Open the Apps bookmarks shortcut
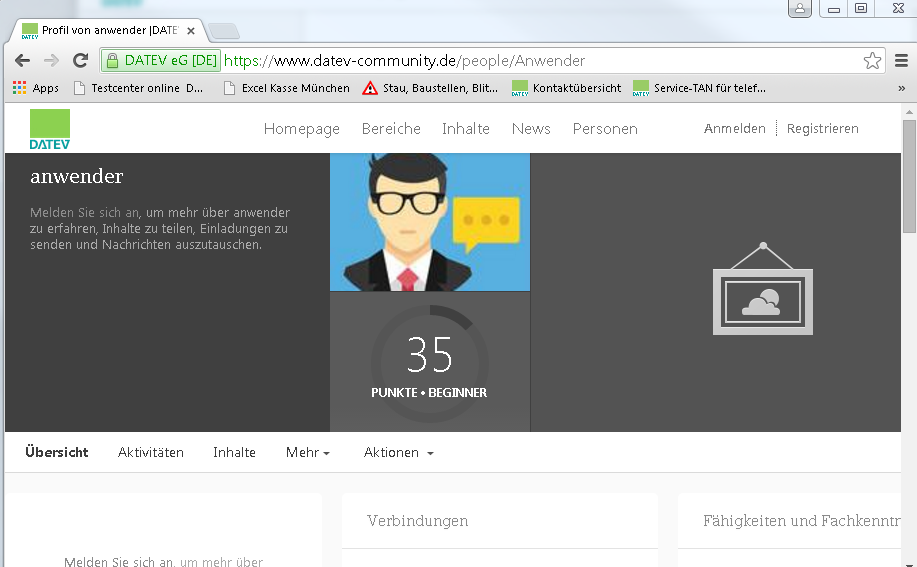Screen dimensions: 917x567 (x=36, y=88)
